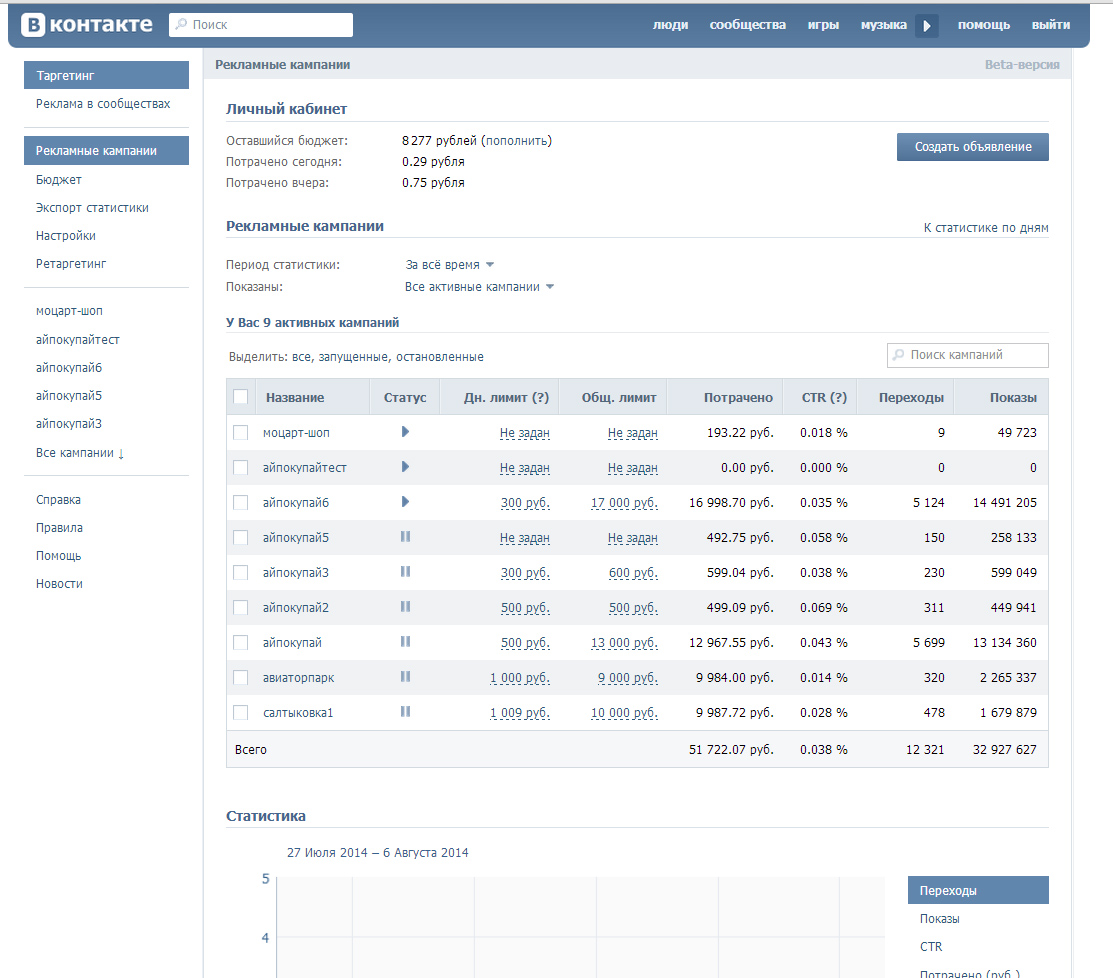Open the 'За всё время' period dropdown
Viewport: 1113px width, 978px height.
(449, 265)
